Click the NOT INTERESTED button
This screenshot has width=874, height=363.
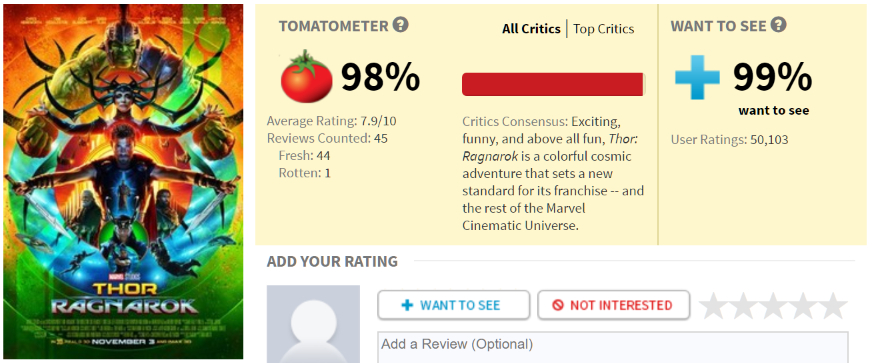[614, 305]
